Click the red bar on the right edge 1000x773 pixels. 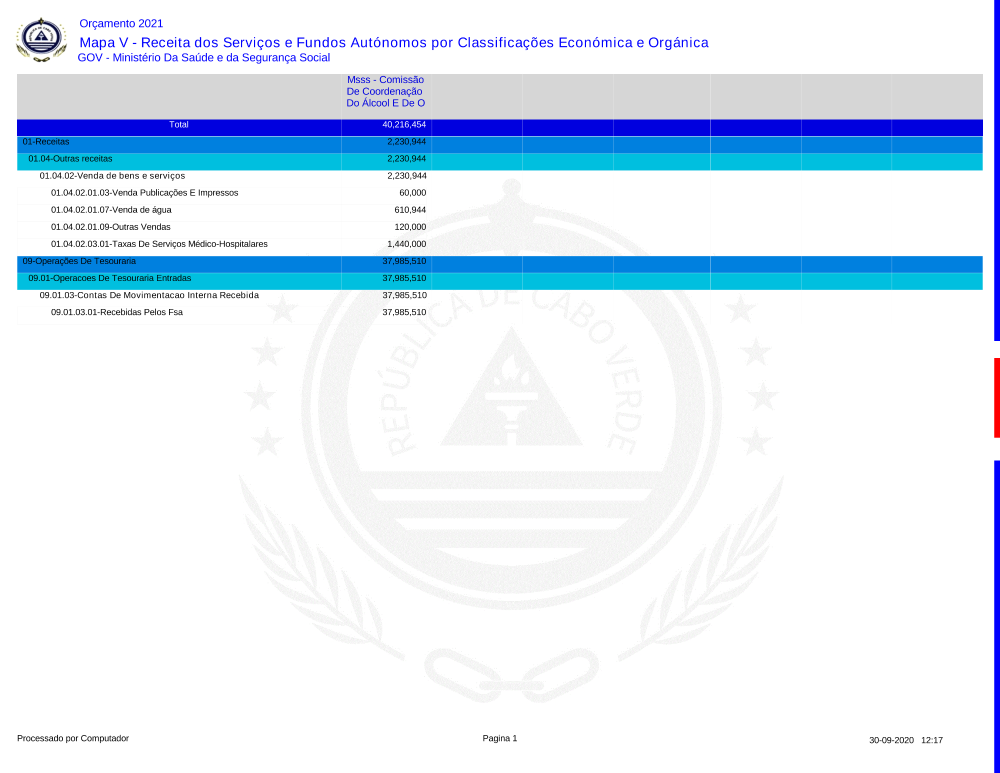996,397
